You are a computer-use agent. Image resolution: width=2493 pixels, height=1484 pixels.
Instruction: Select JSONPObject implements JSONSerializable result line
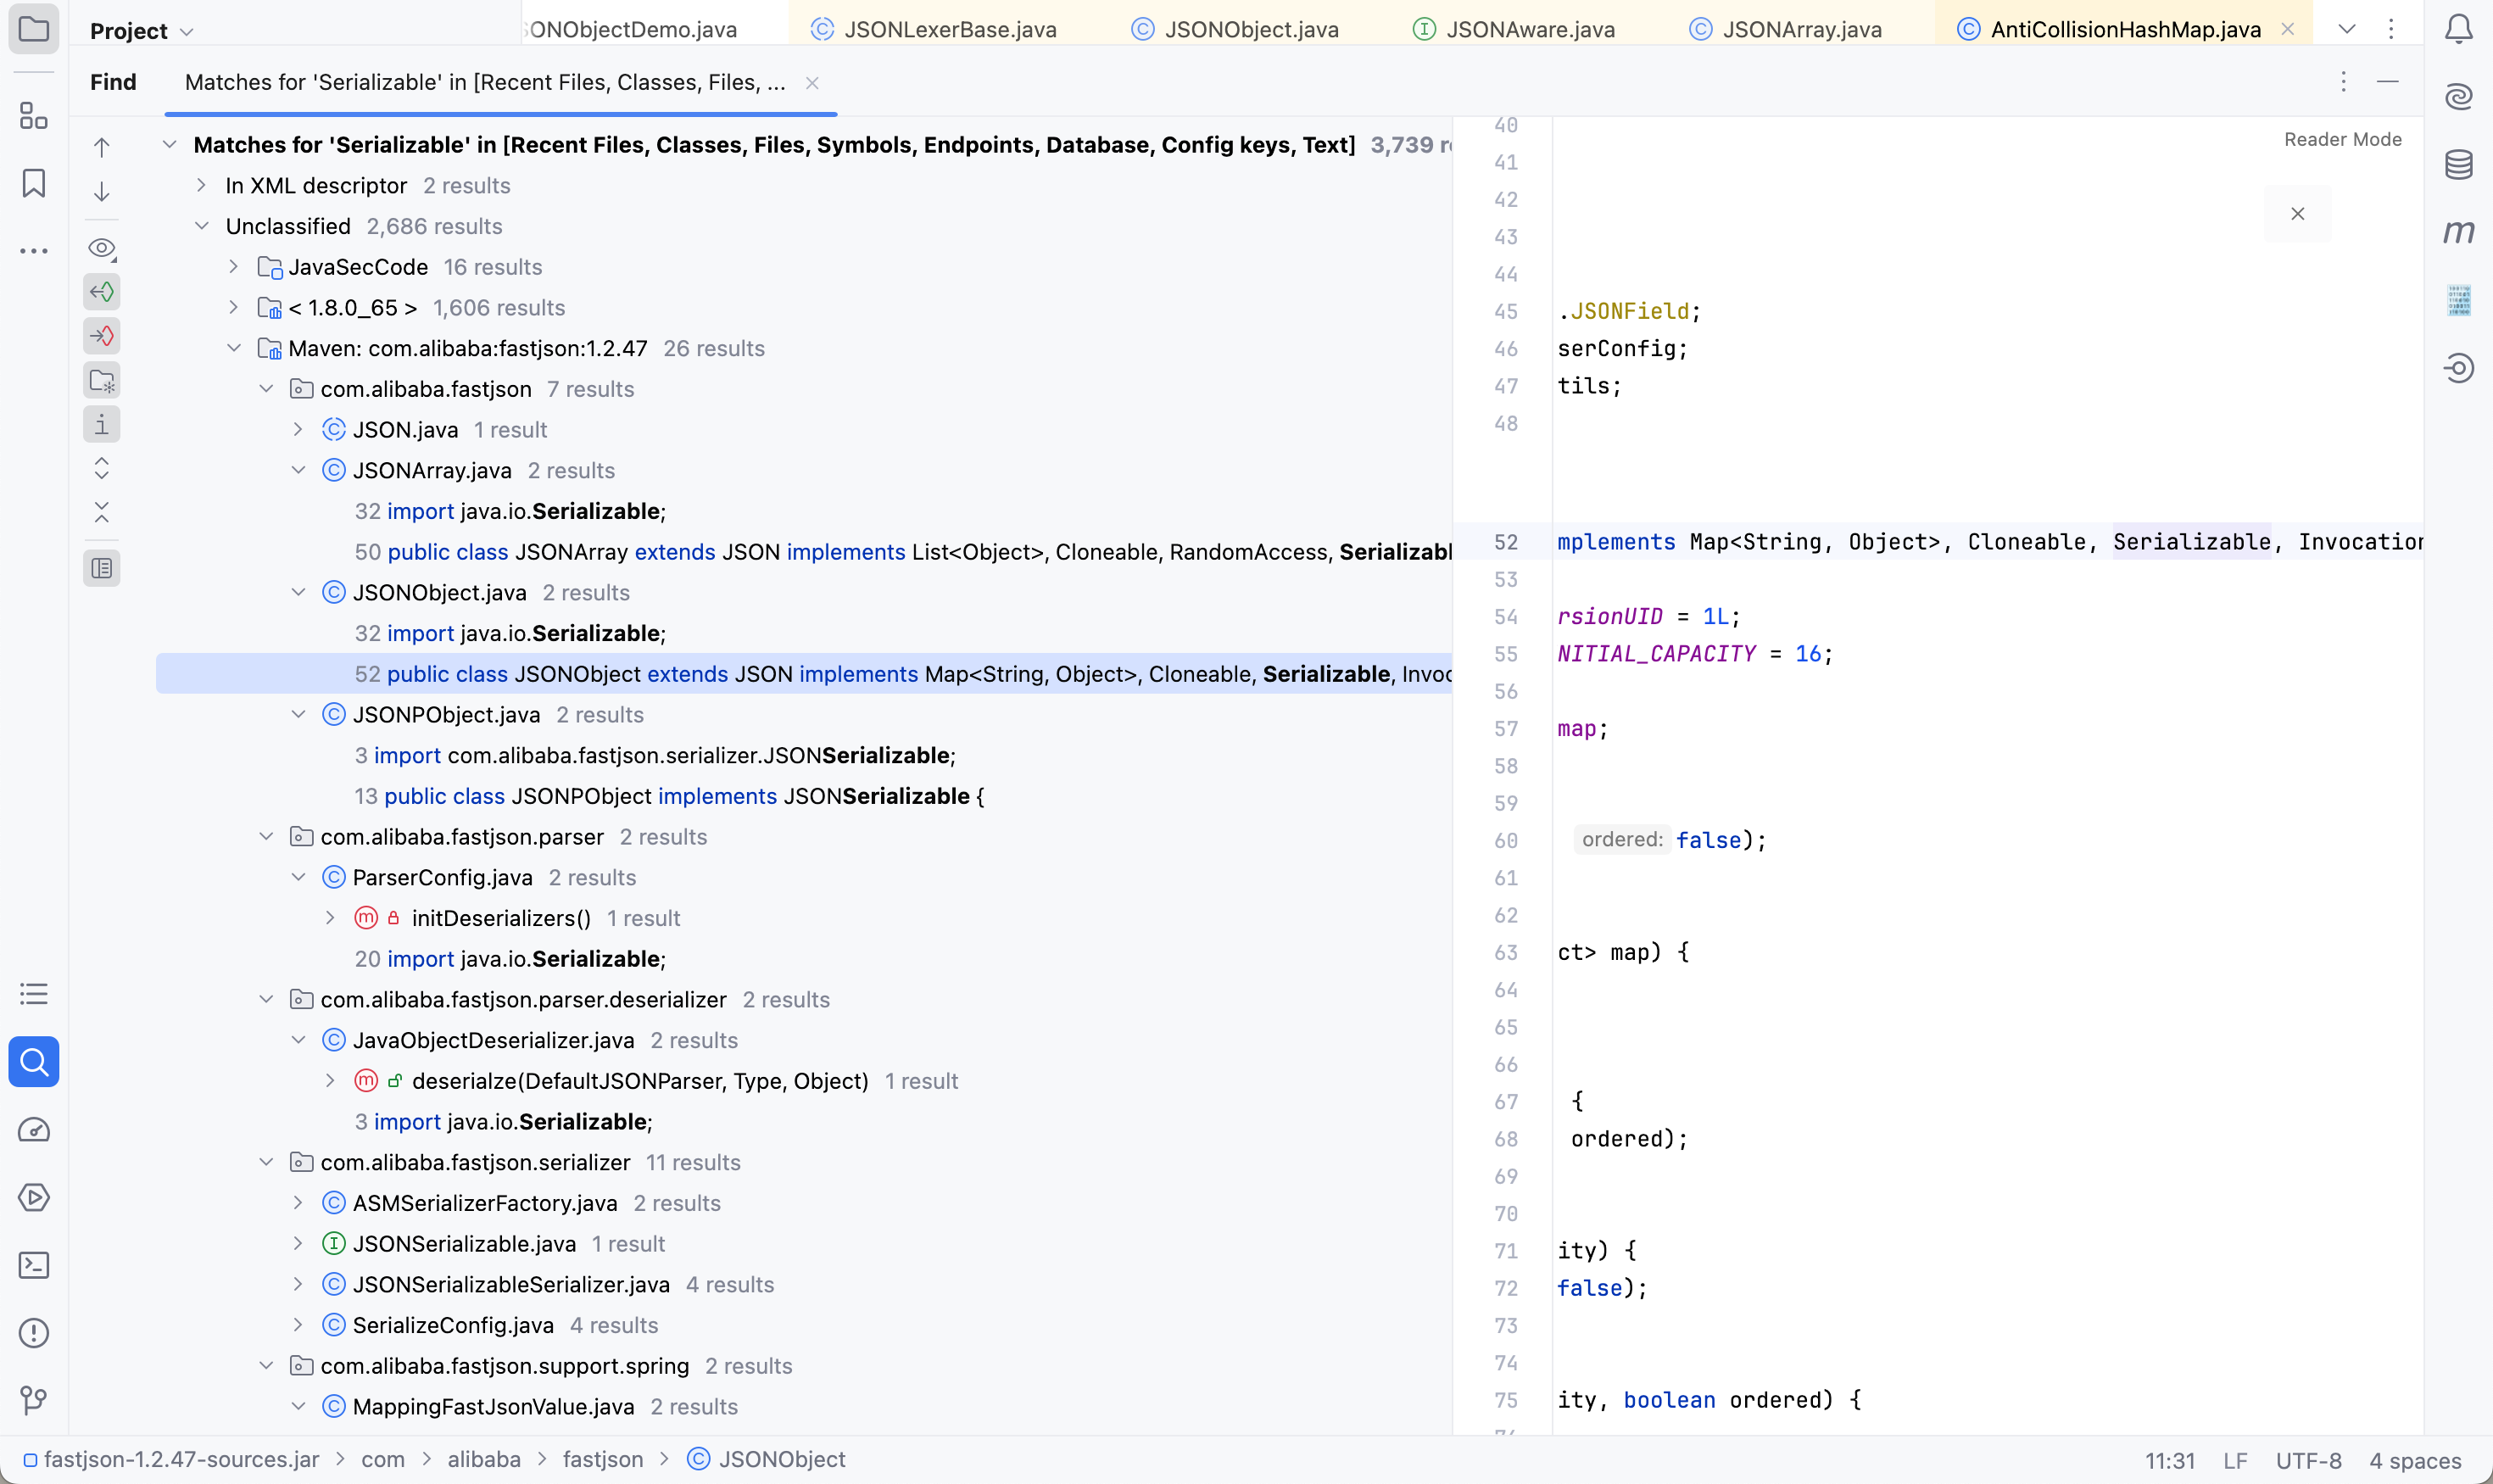[x=668, y=796]
